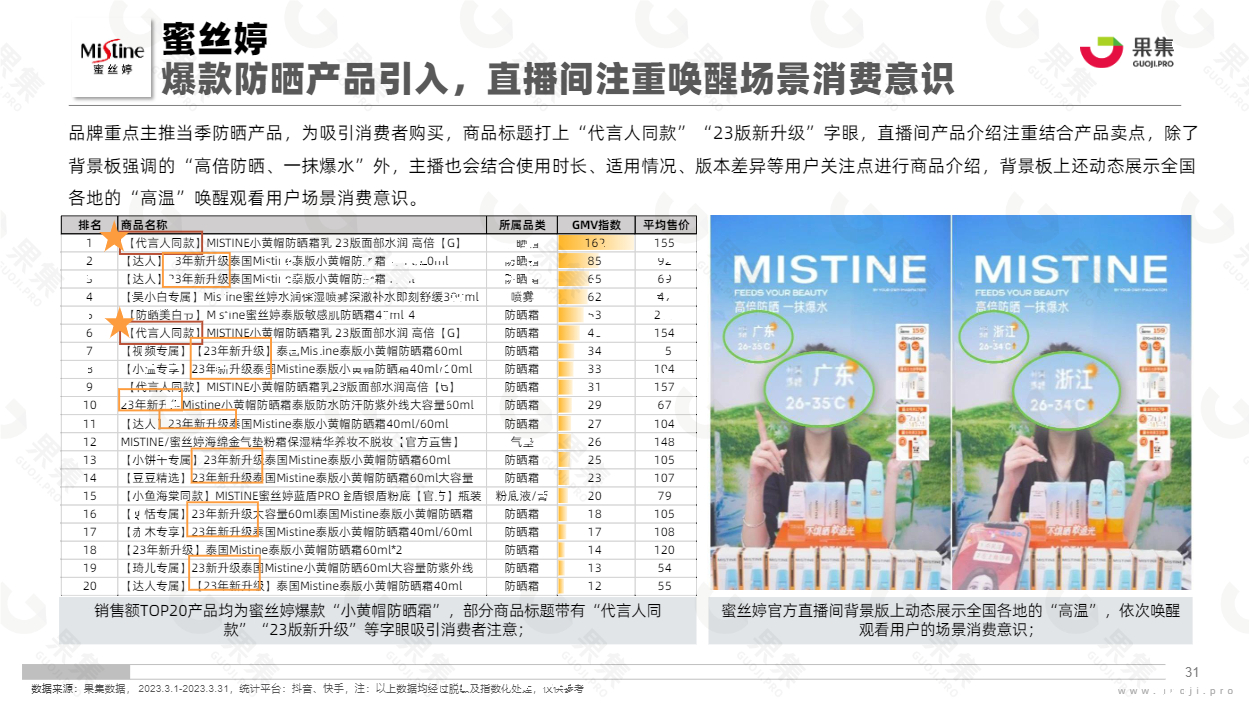
Task: Click the average price value 157
Action: 665,387
